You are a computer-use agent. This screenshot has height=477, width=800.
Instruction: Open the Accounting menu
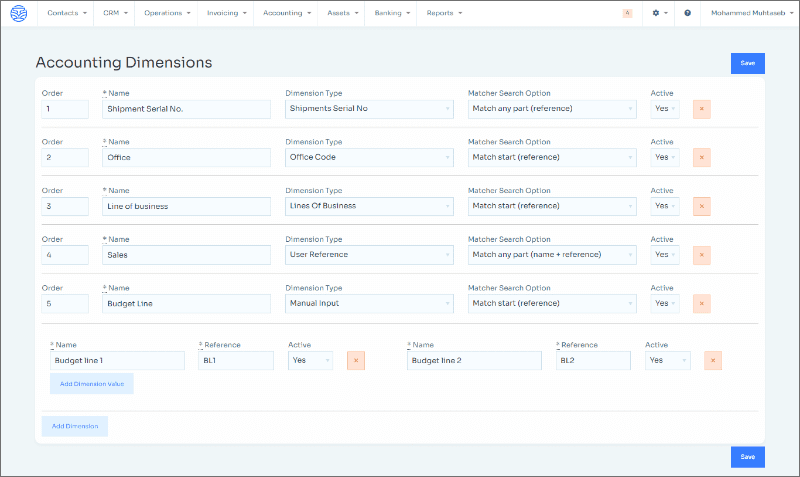click(x=289, y=13)
